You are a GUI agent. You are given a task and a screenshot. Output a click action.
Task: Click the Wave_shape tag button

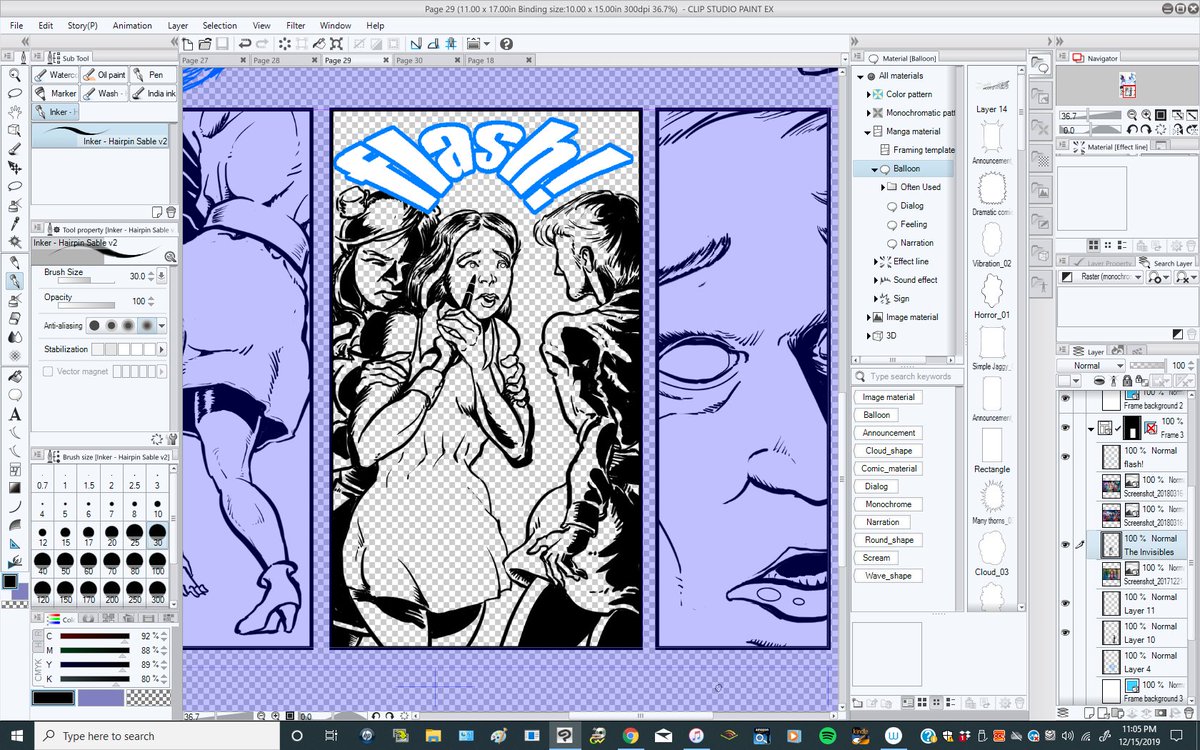(x=889, y=576)
